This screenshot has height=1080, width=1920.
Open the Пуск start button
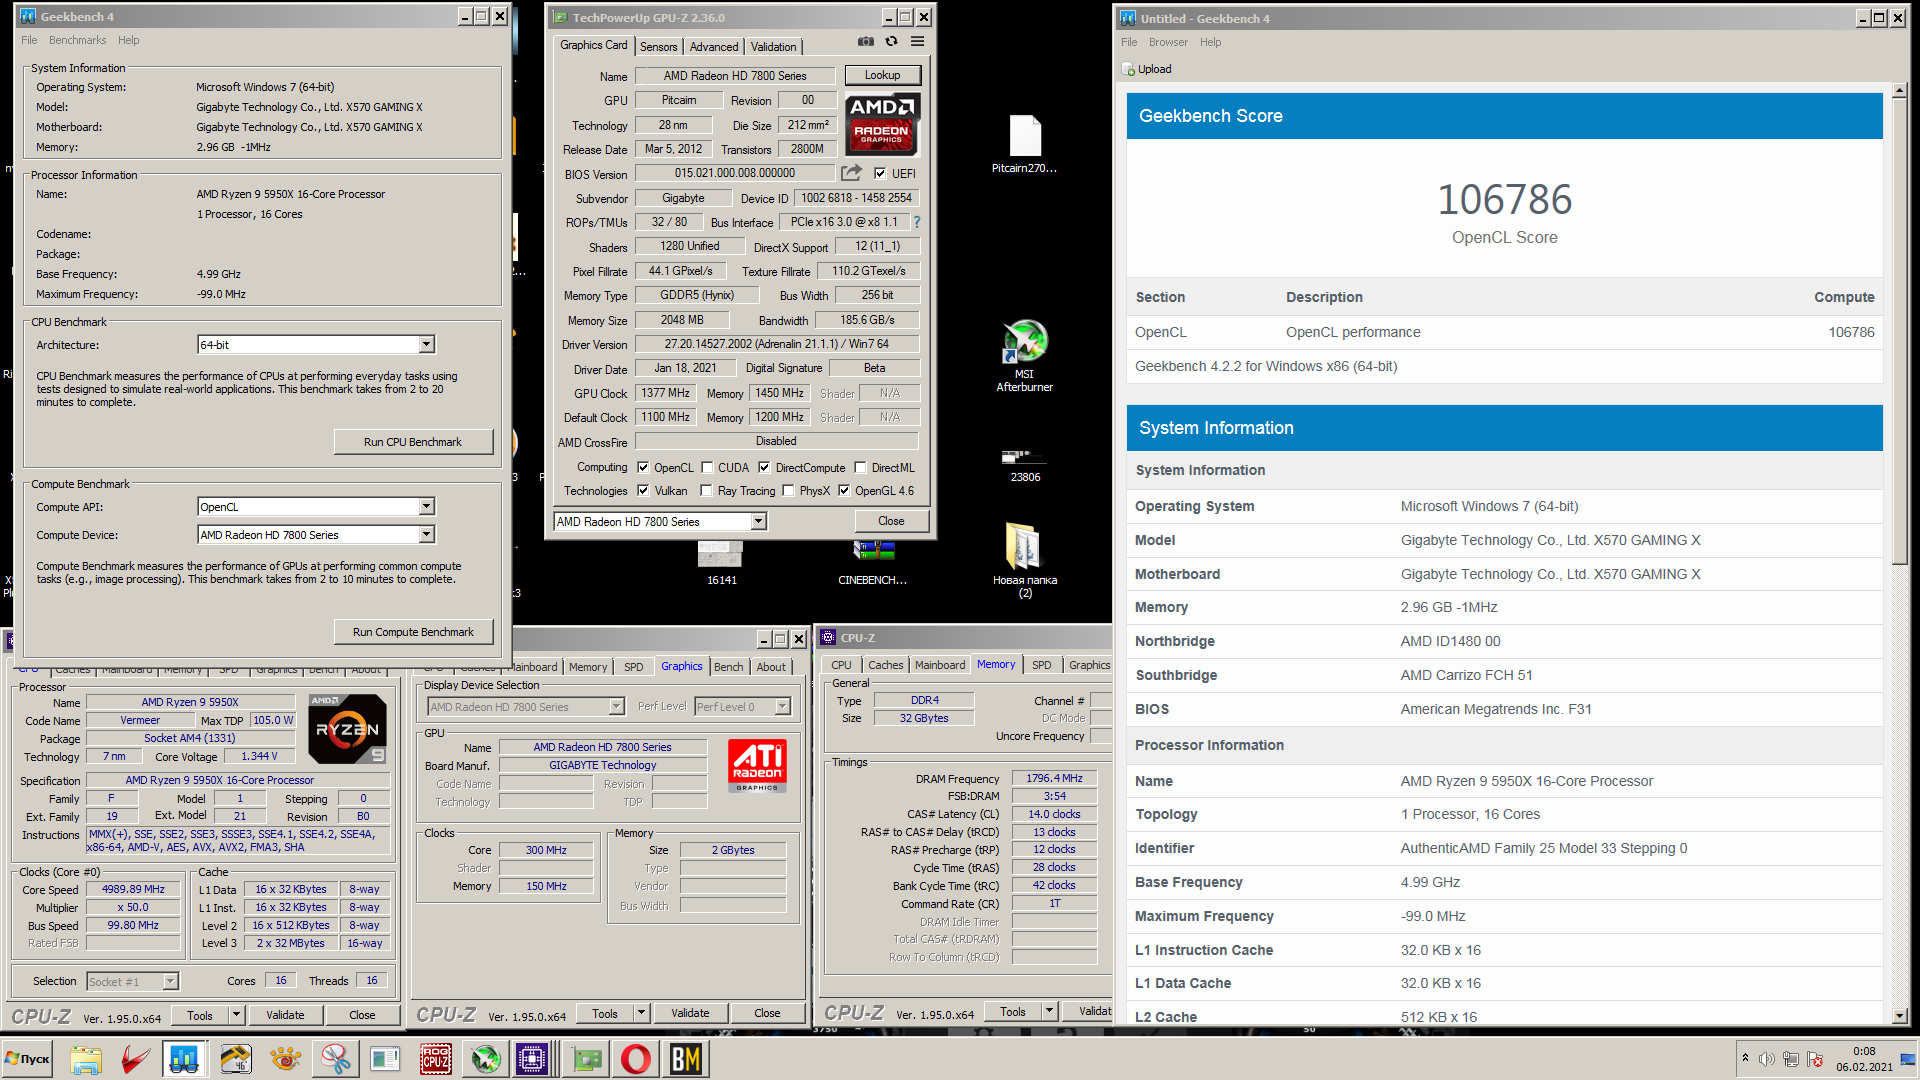tap(28, 1059)
